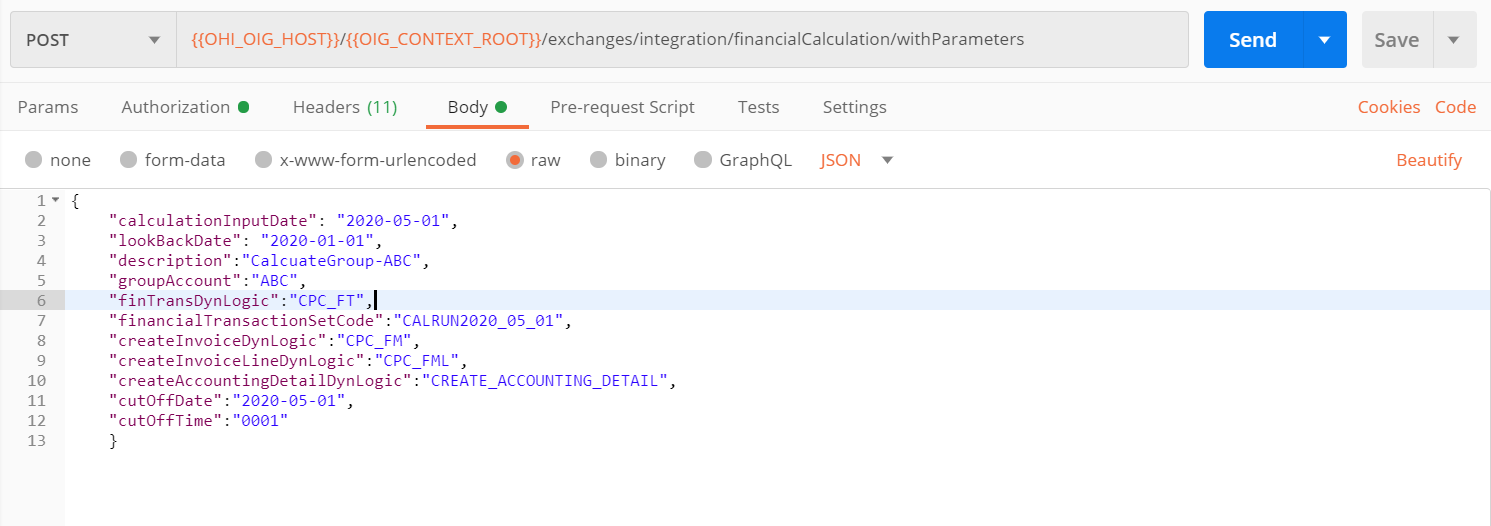
Task: Click the Send button
Action: [x=1253, y=40]
